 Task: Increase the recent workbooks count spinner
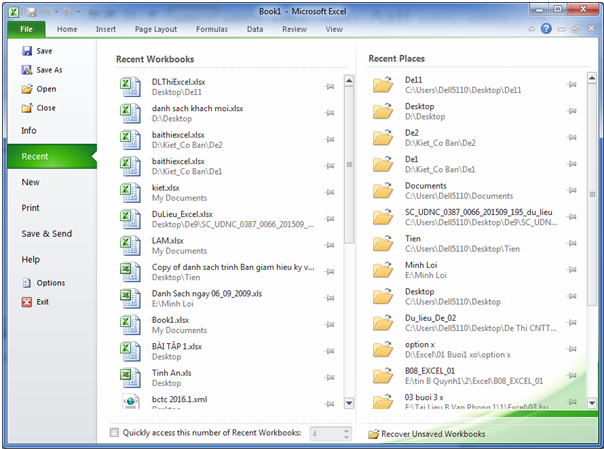point(346,431)
